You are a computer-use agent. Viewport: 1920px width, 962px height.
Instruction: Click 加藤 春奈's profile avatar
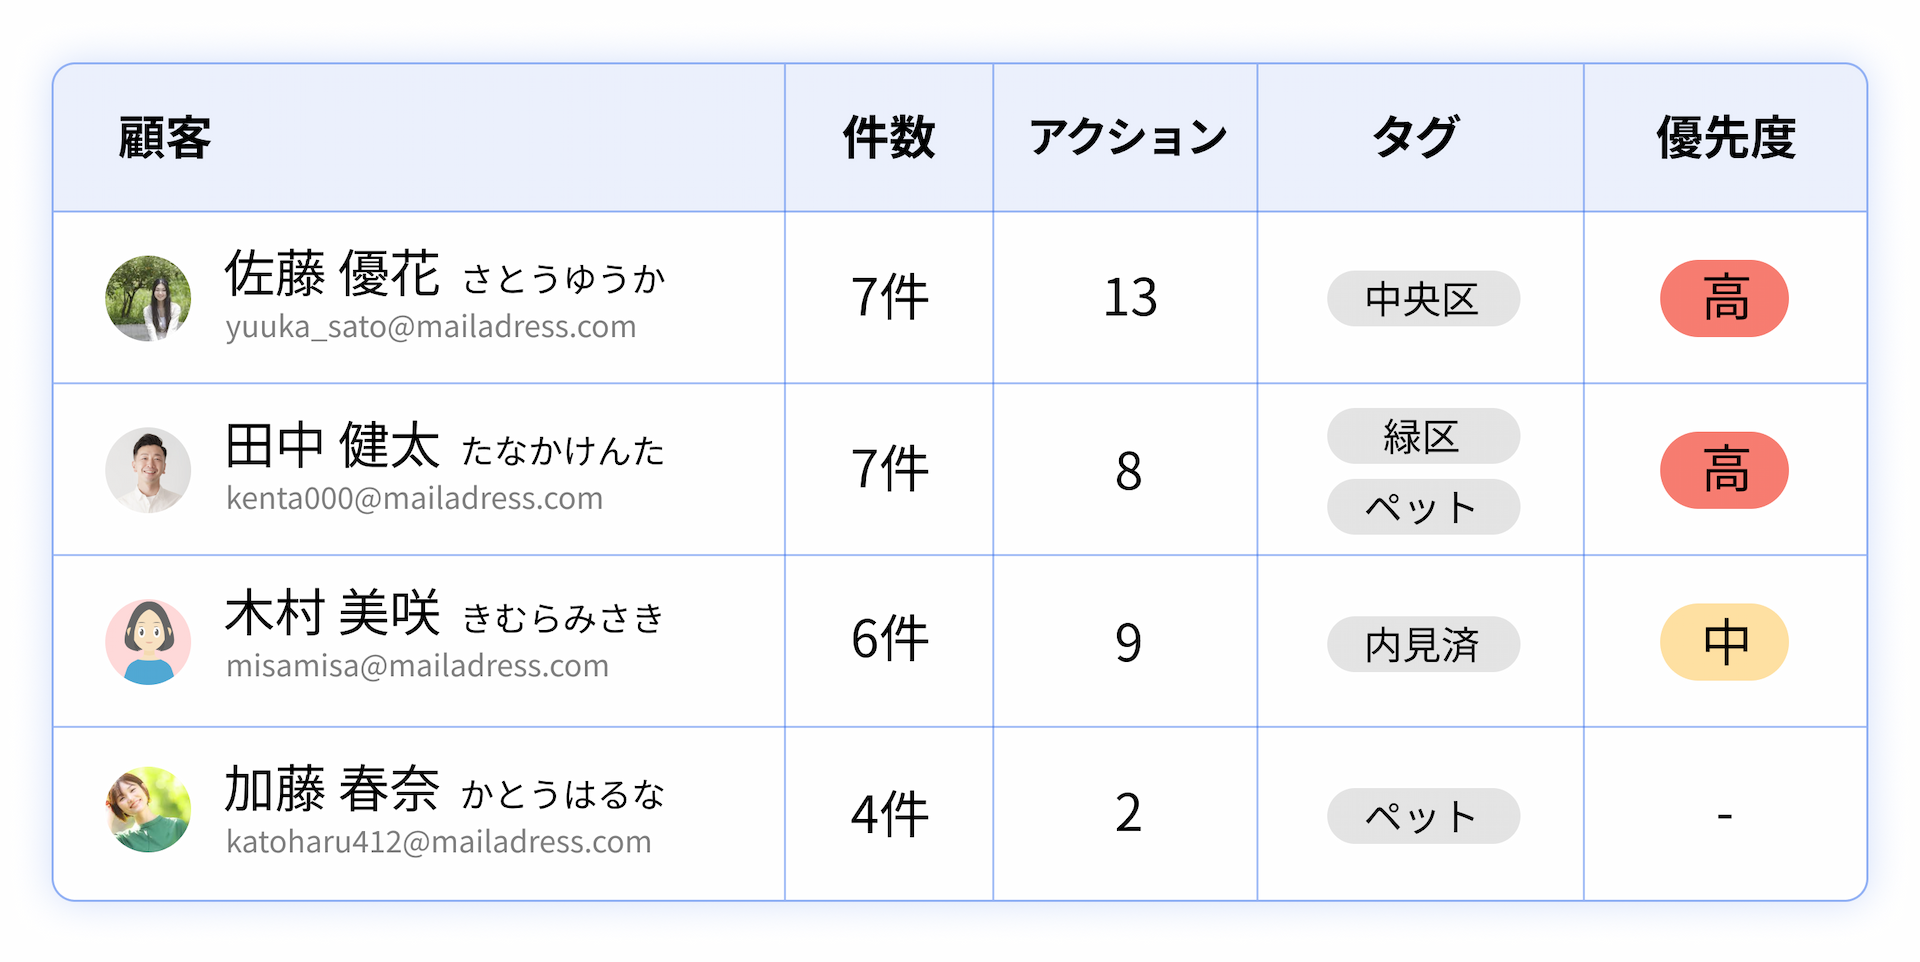click(148, 810)
